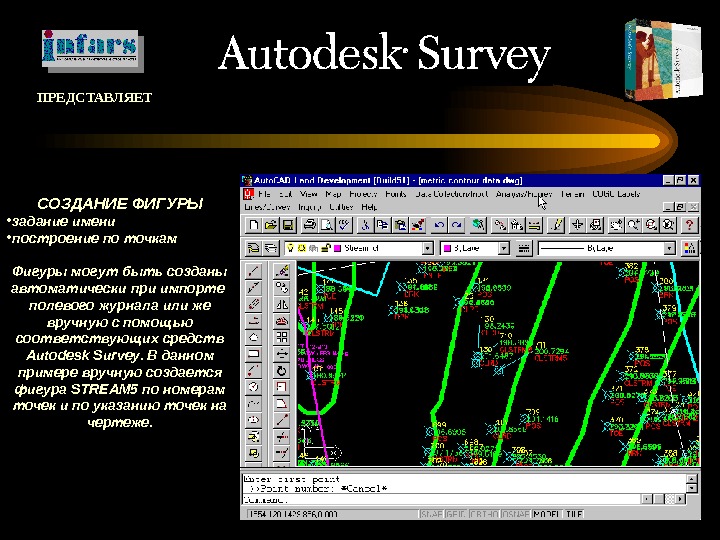
Task: Select the Ellipse draw tool
Action: (253, 420)
